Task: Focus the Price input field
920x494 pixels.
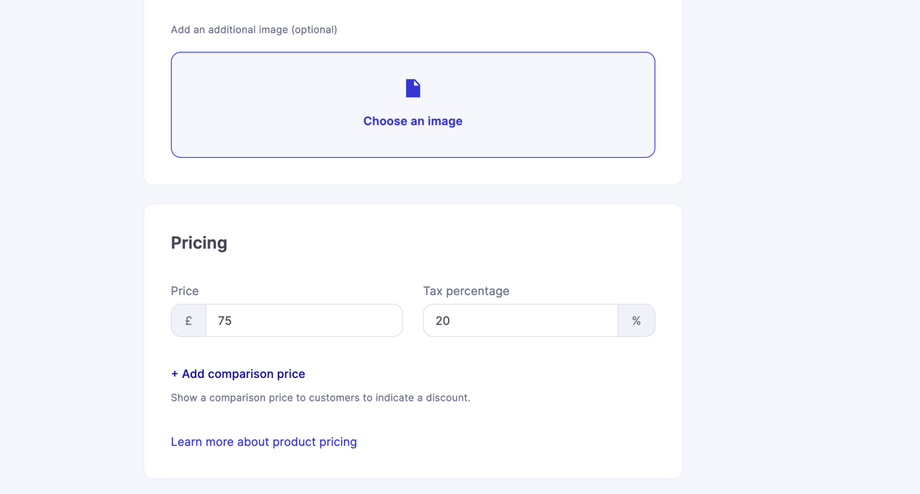Action: click(x=304, y=321)
